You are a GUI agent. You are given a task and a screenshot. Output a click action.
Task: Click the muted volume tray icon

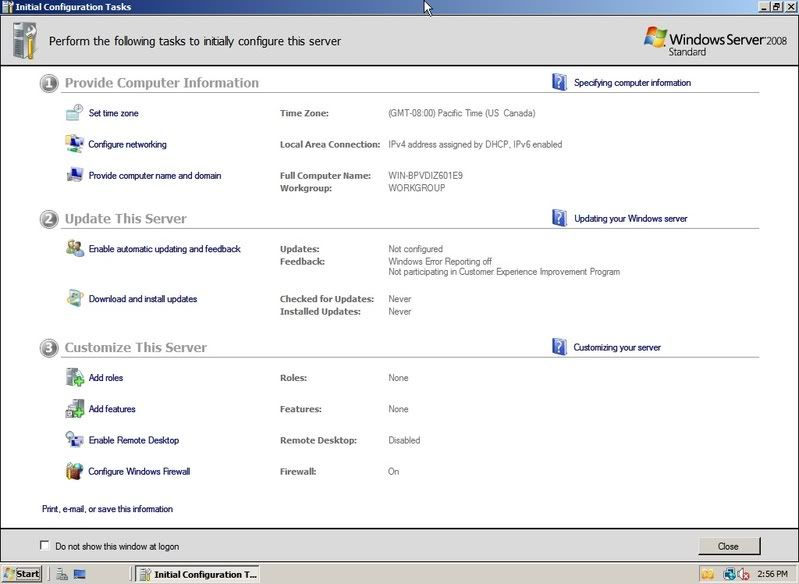742,574
